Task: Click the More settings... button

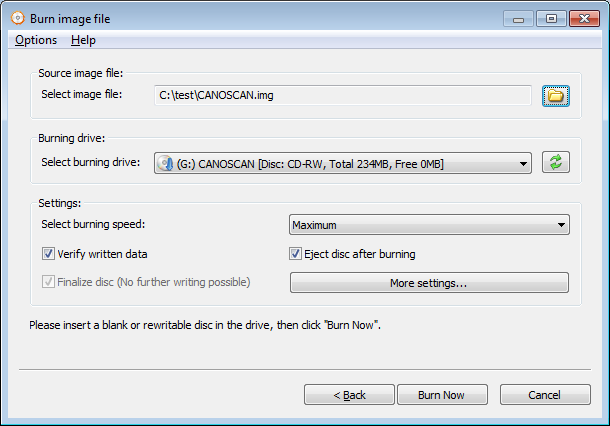Action: click(429, 282)
